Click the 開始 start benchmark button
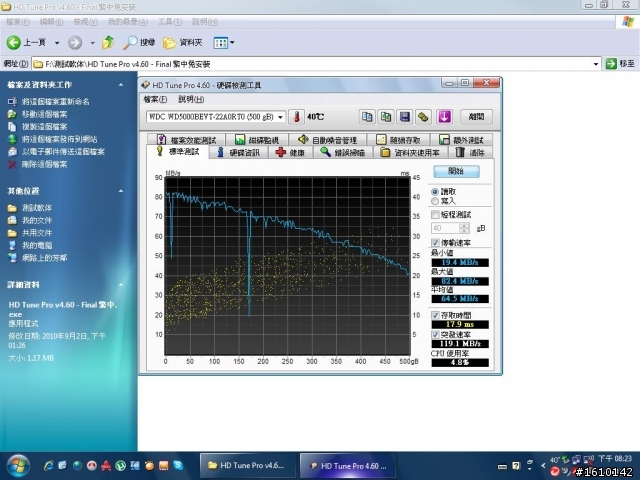 [456, 171]
